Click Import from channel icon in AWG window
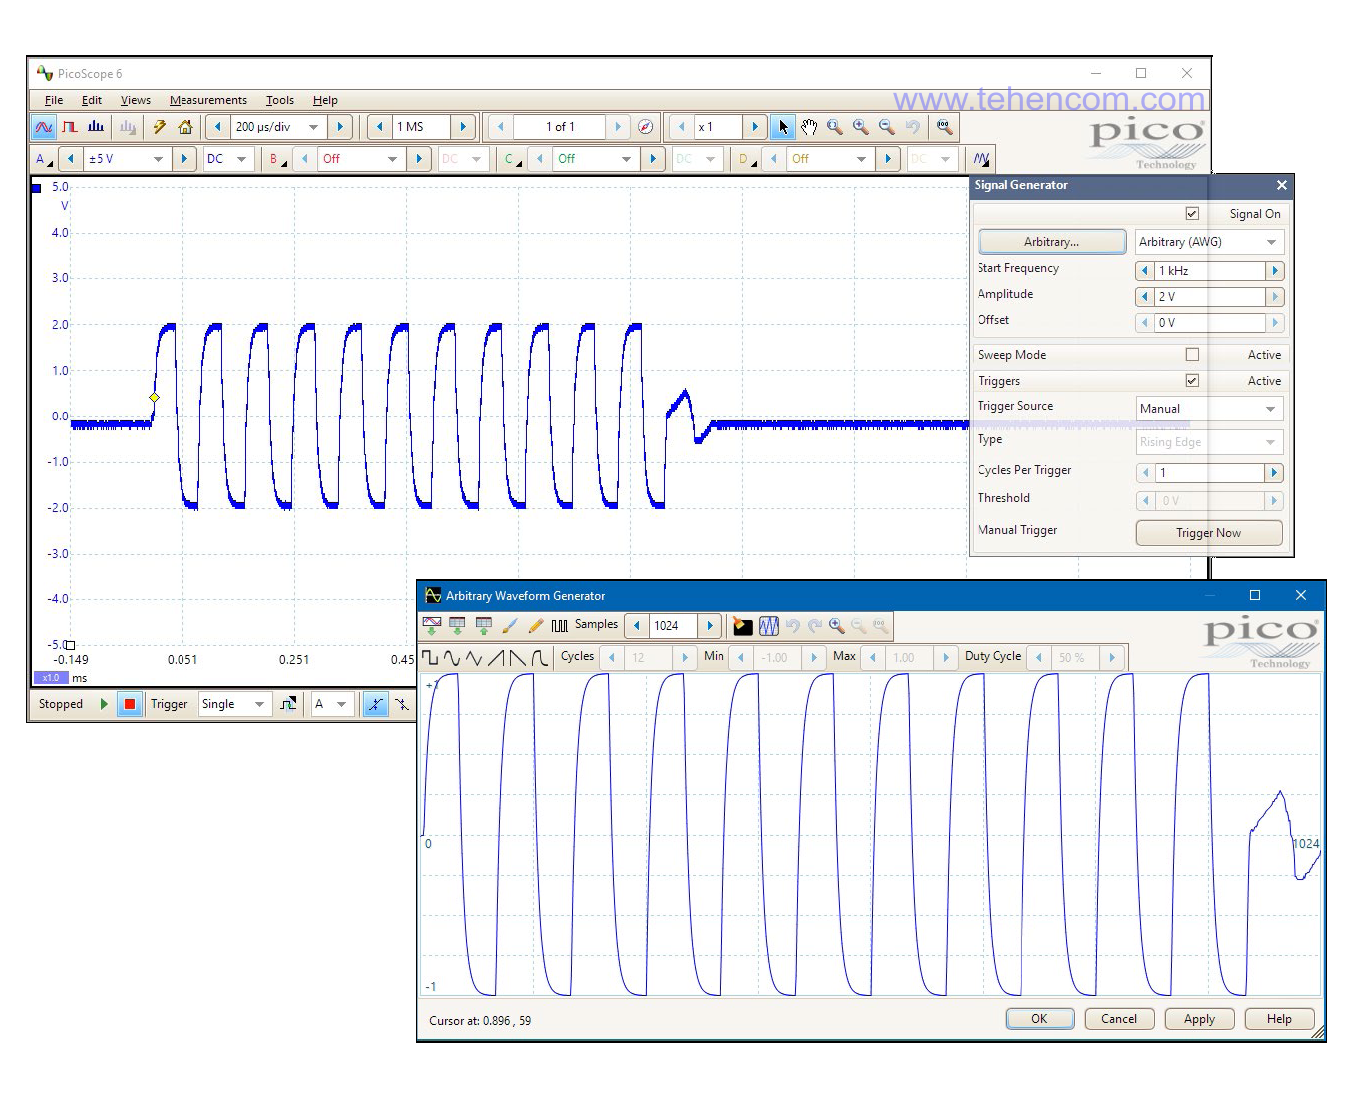The height and width of the screenshot is (1100, 1350). (x=432, y=626)
